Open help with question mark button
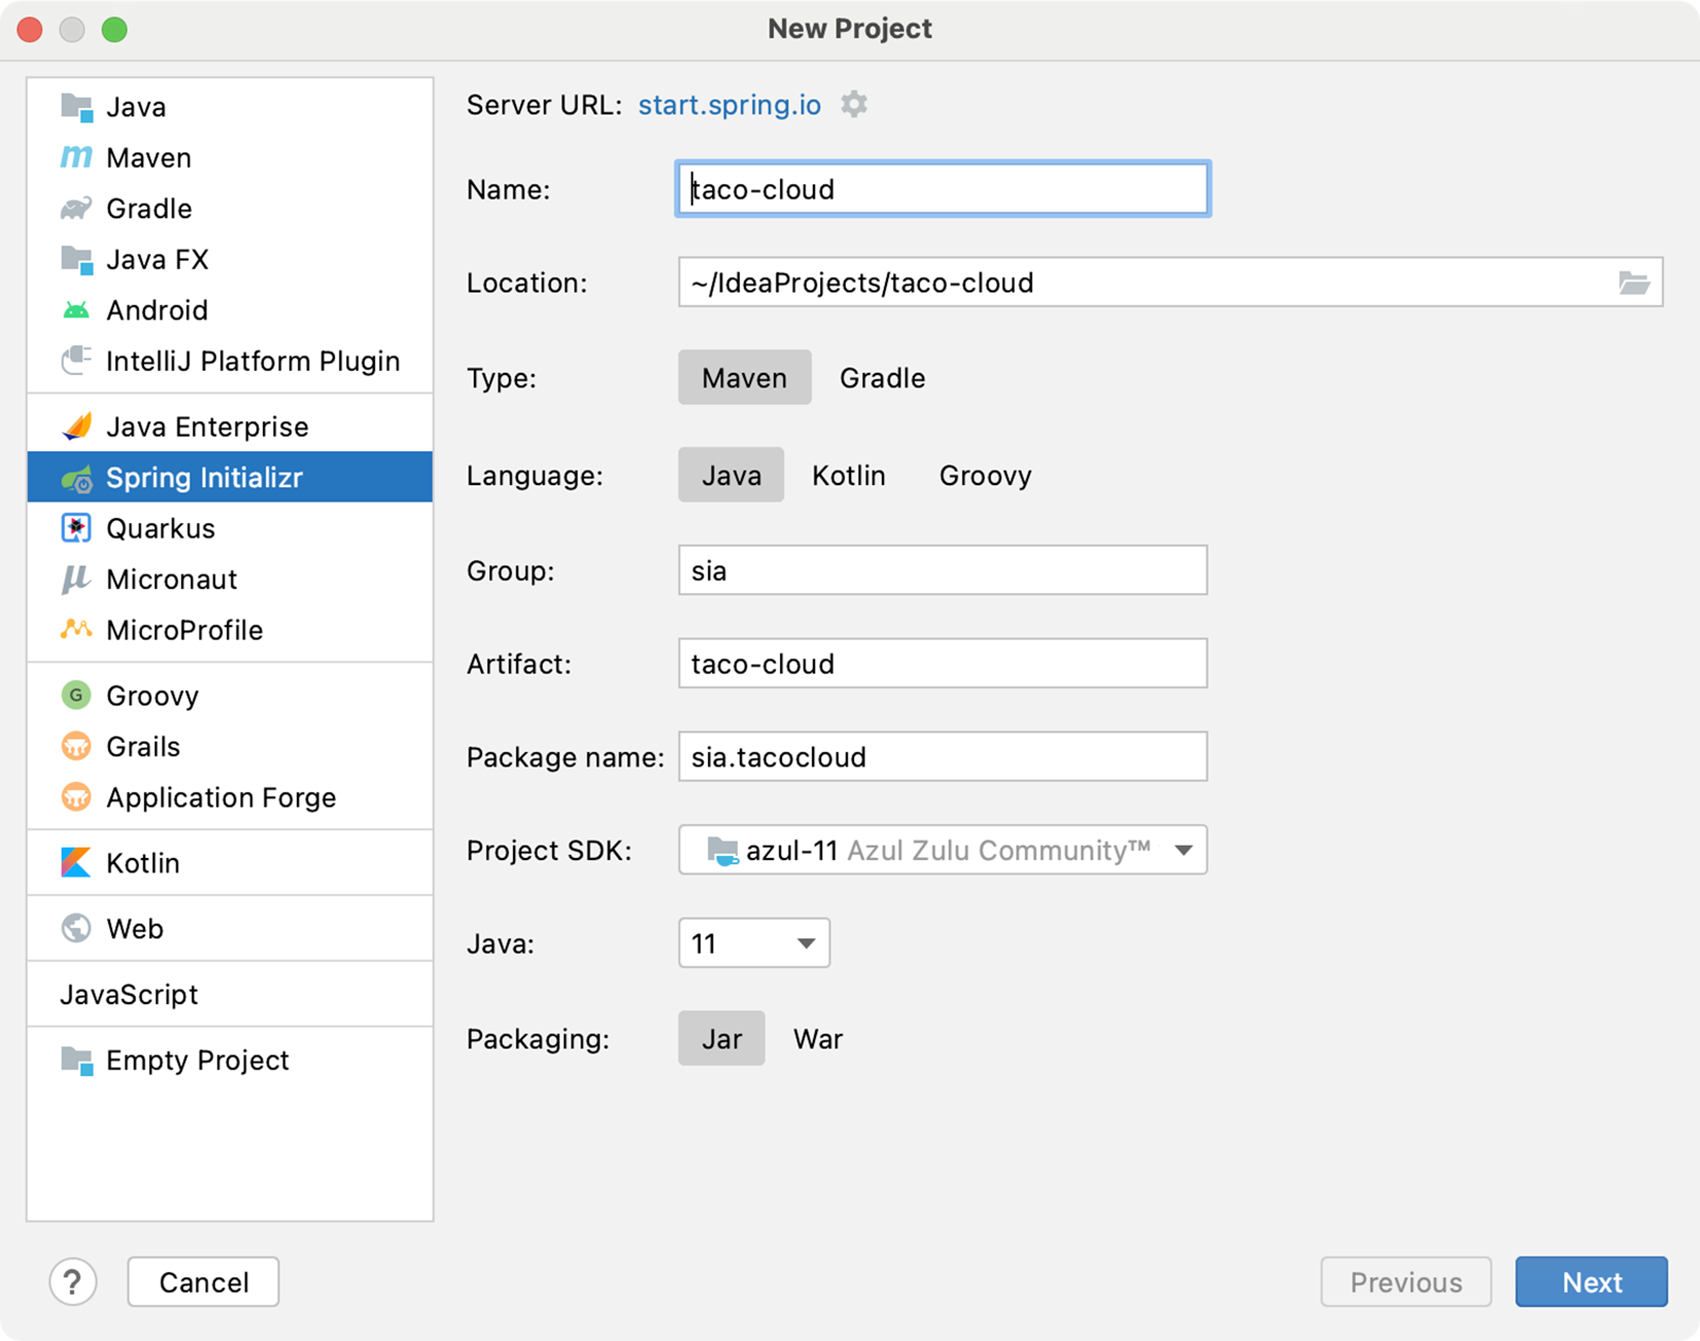 pyautogui.click(x=73, y=1282)
